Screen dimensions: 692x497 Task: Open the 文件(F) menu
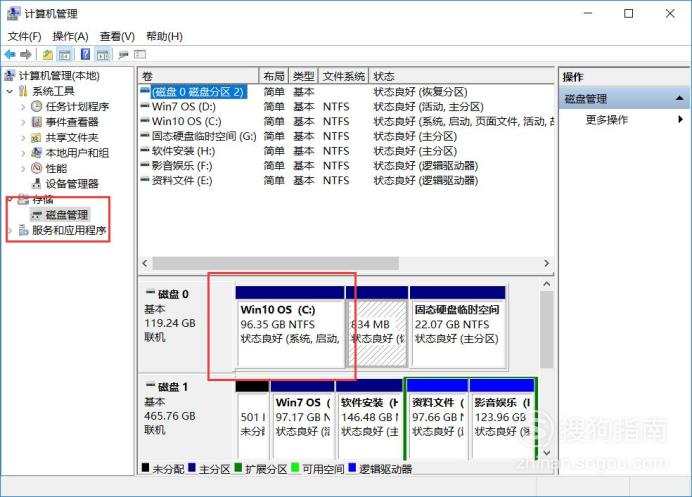25,36
